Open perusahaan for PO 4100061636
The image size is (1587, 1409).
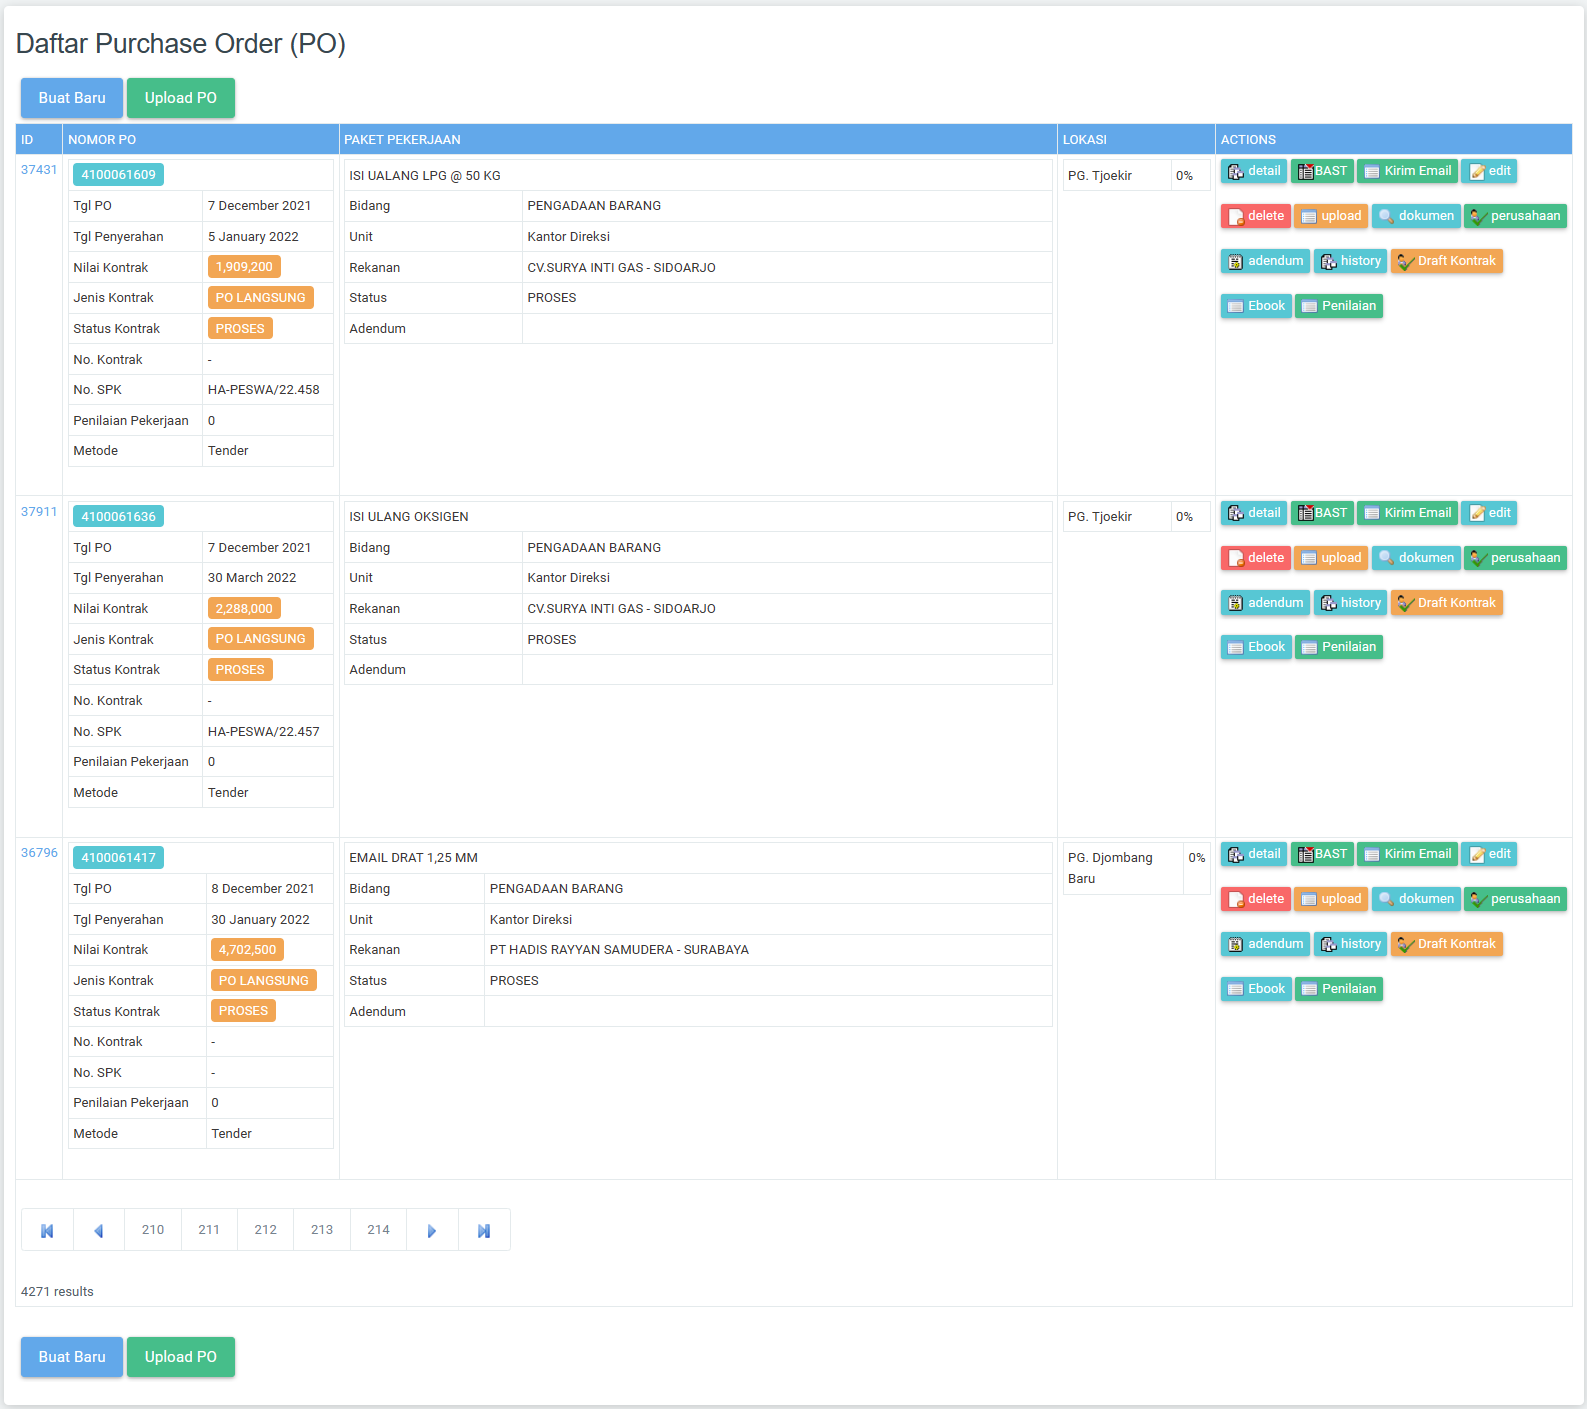point(1515,558)
